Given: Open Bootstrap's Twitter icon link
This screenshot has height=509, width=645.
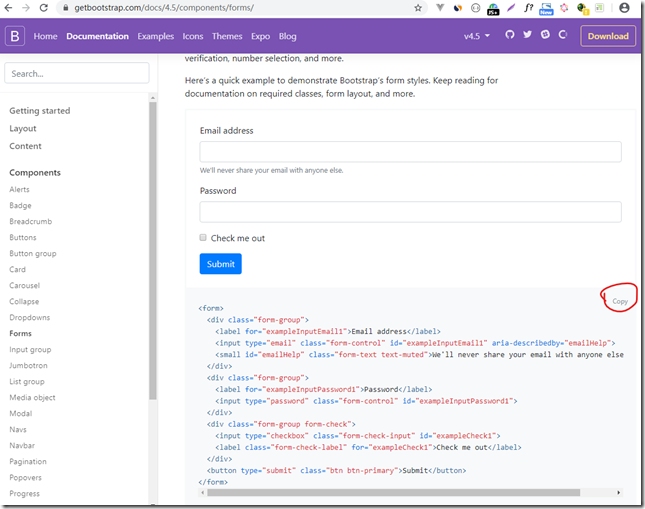Looking at the screenshot, I should [527, 35].
